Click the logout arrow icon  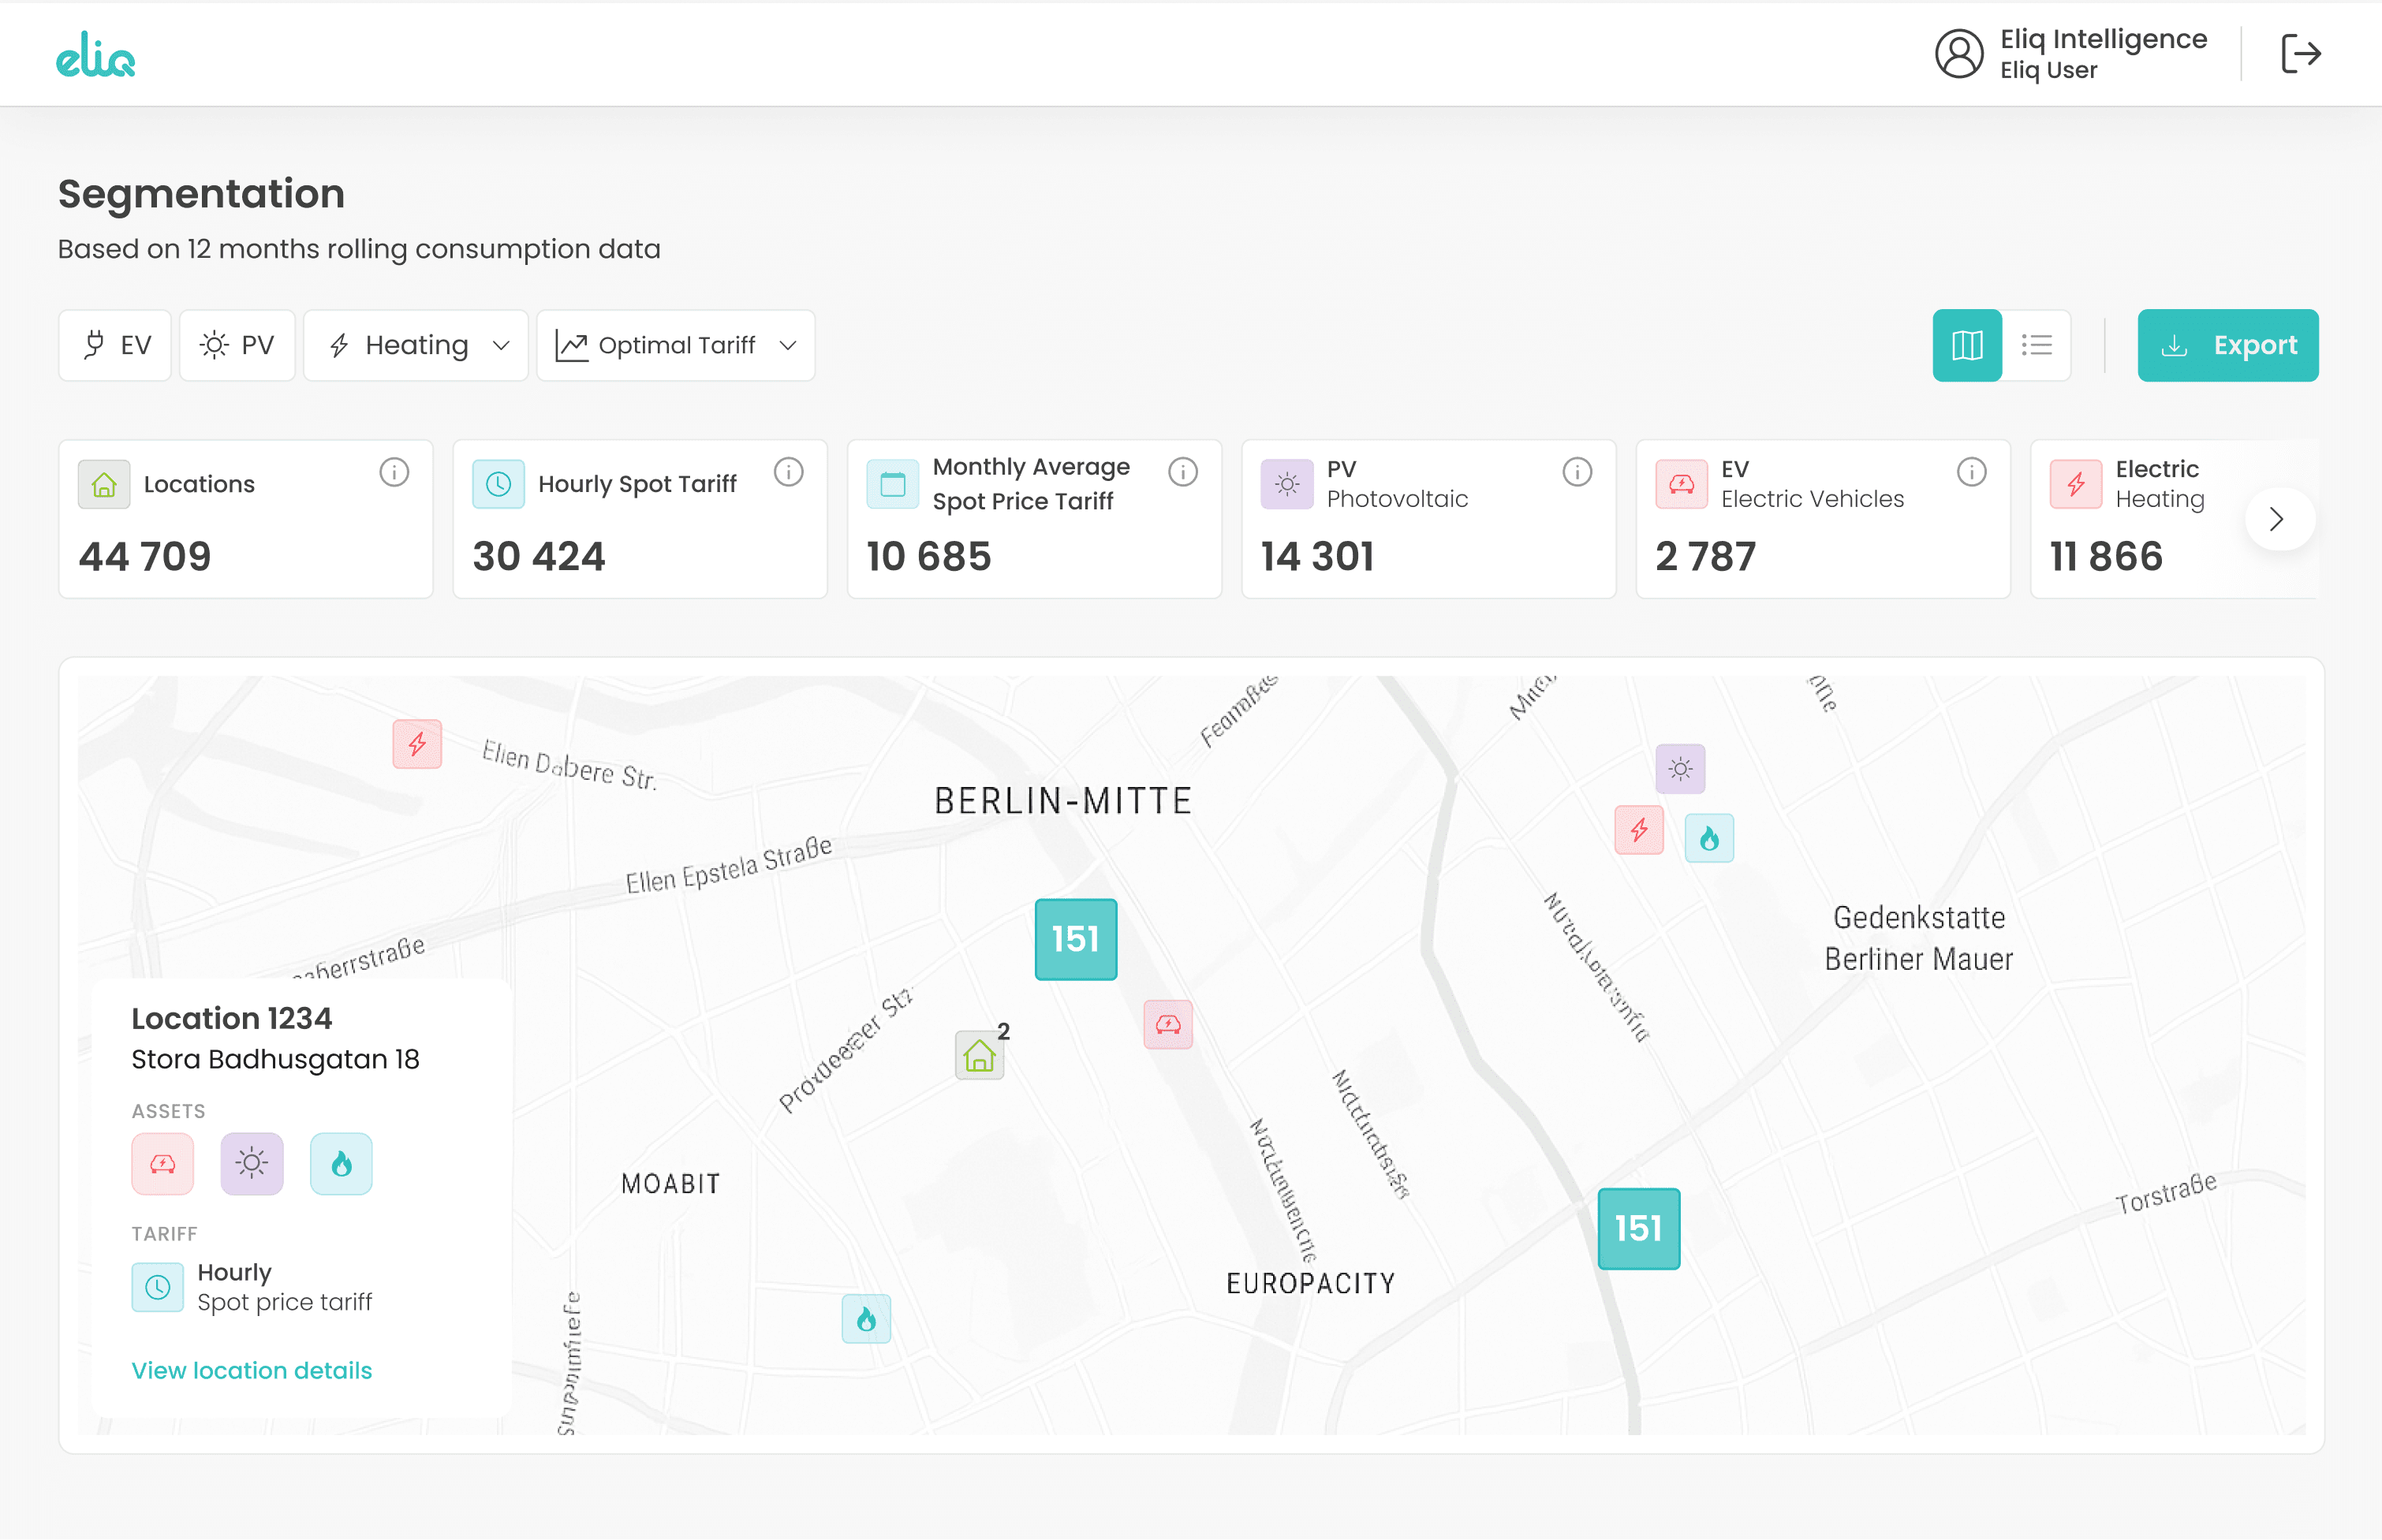2300,54
